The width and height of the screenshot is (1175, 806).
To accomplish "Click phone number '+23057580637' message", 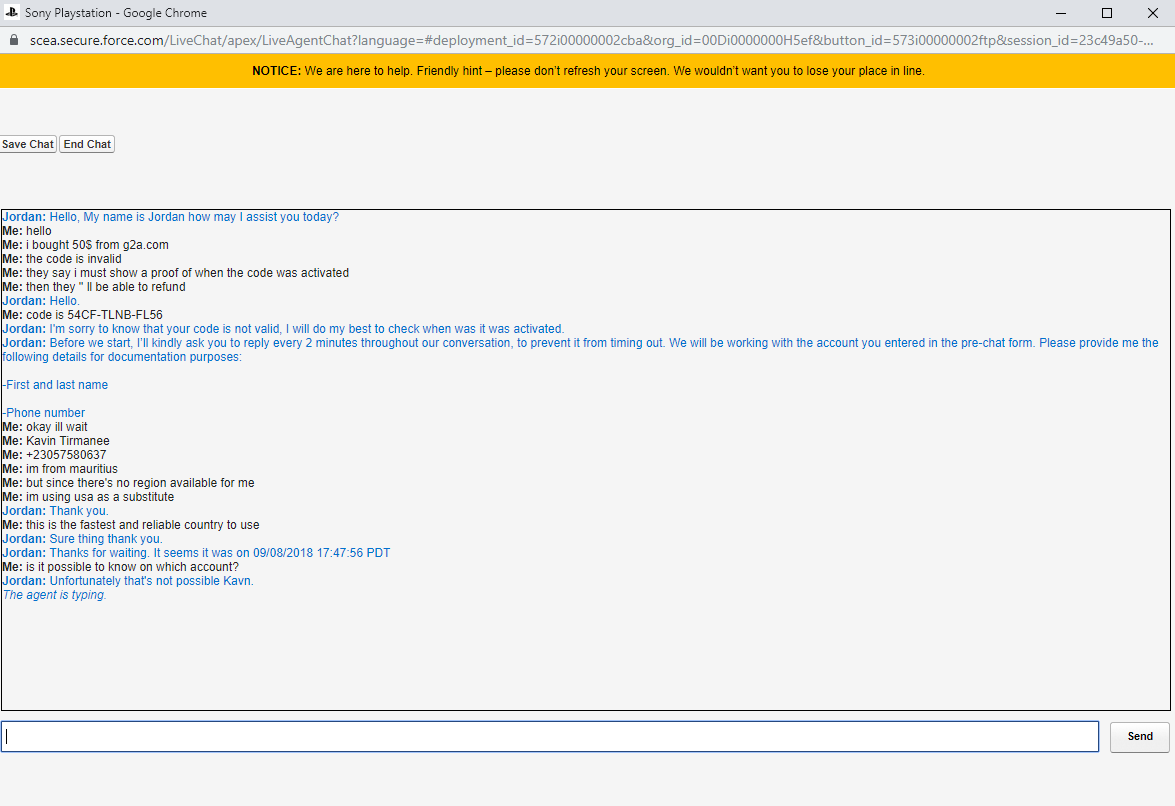I will [54, 455].
